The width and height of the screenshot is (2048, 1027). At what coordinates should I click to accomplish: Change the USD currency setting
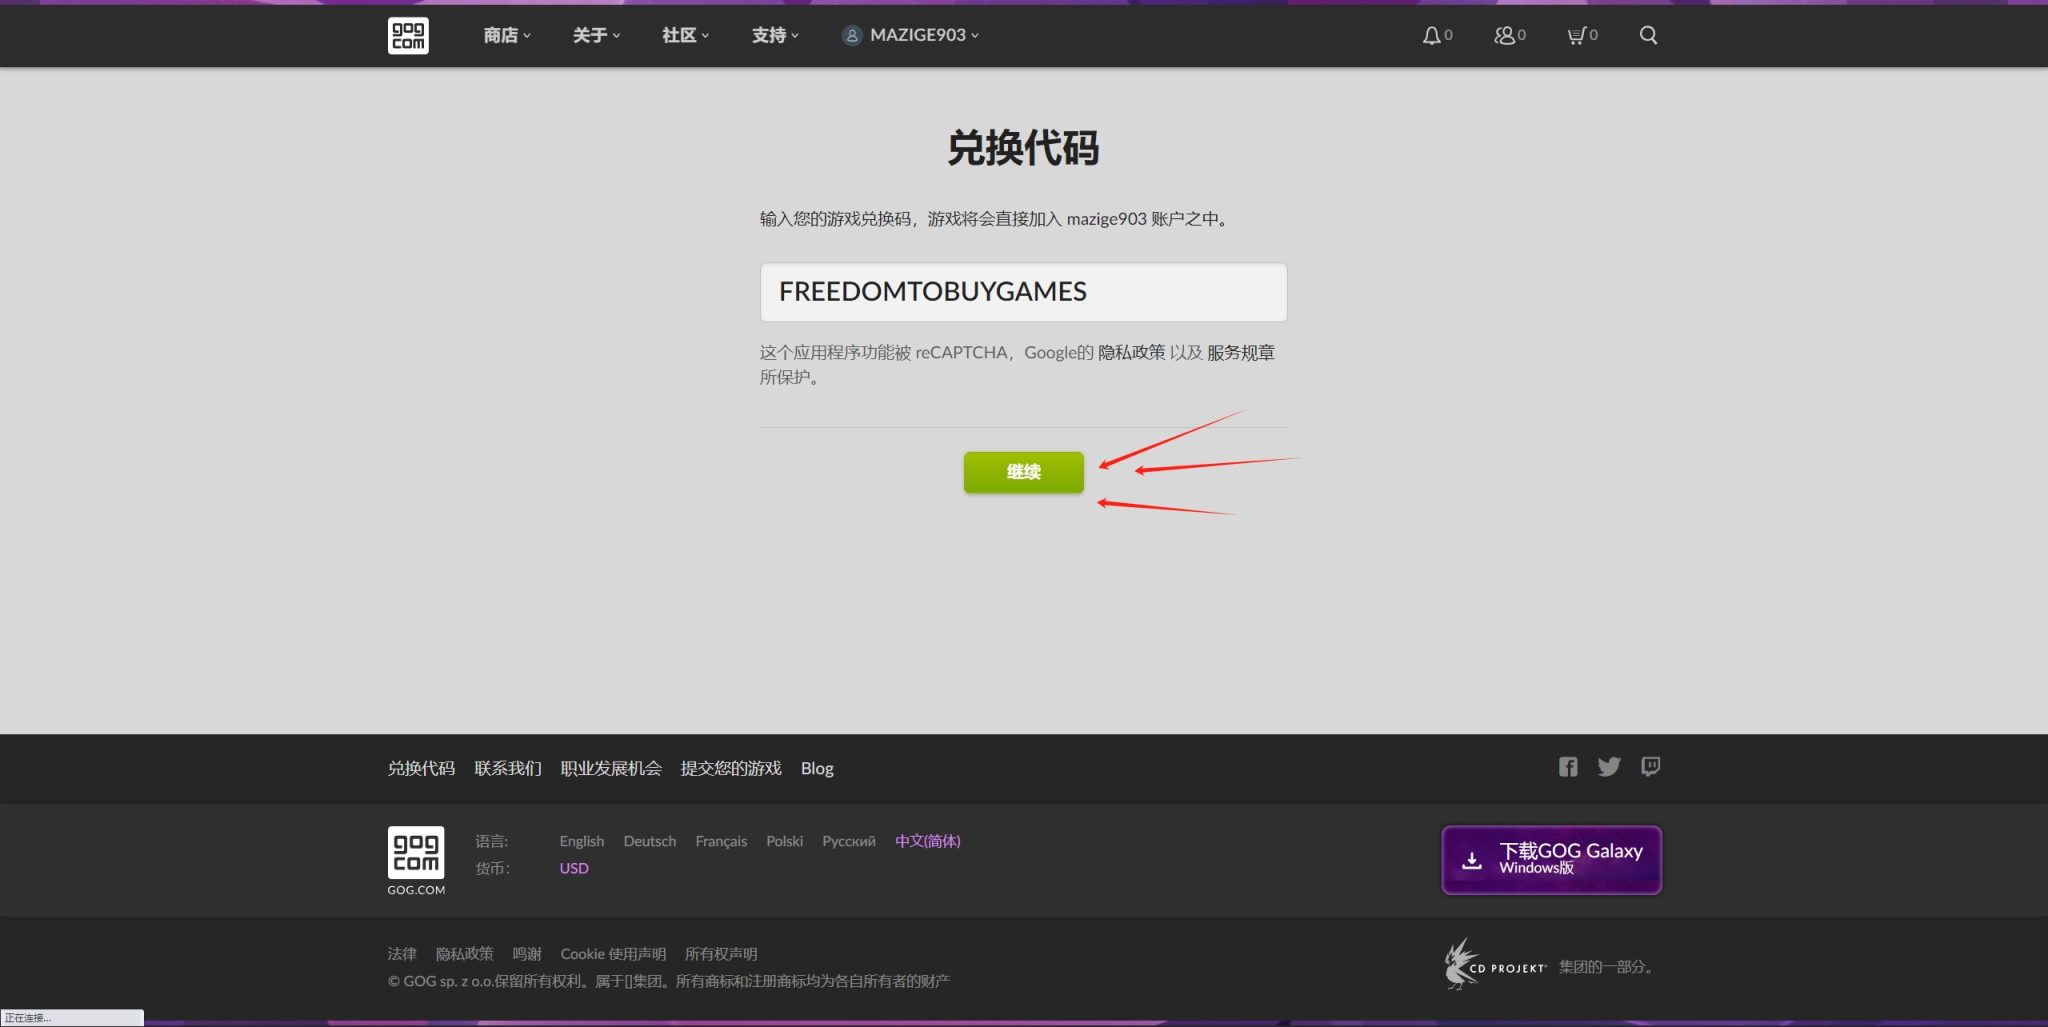tap(574, 867)
